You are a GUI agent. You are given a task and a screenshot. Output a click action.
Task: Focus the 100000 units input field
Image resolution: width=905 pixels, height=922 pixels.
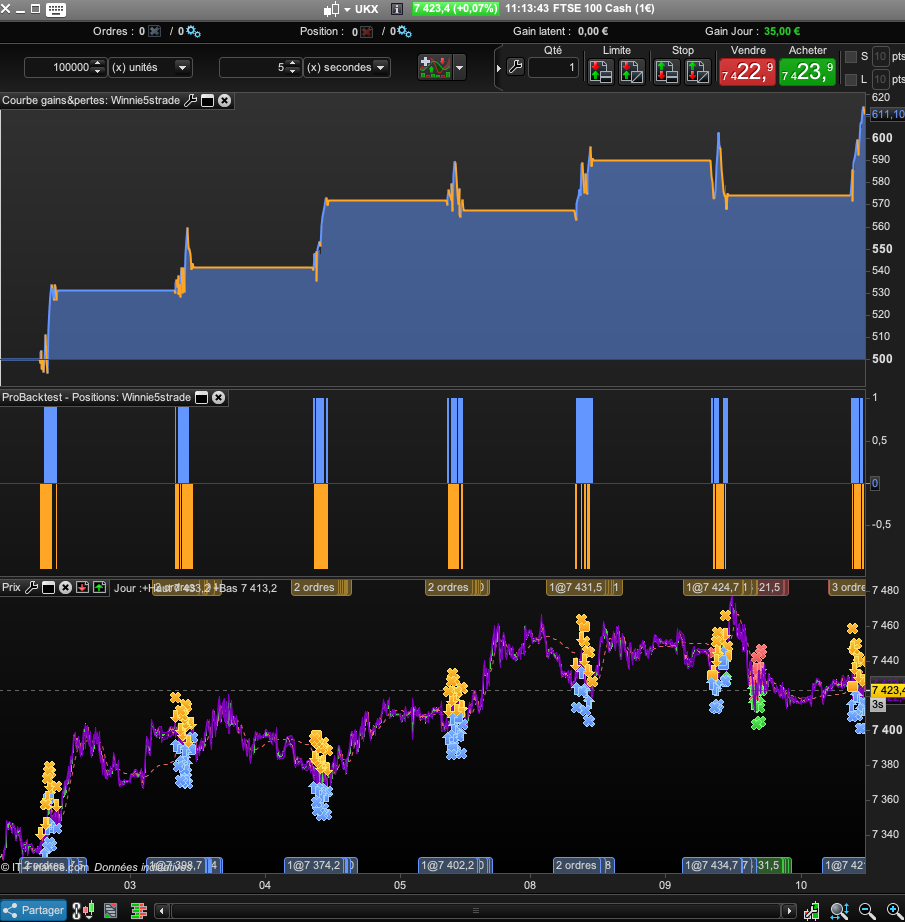coord(58,68)
